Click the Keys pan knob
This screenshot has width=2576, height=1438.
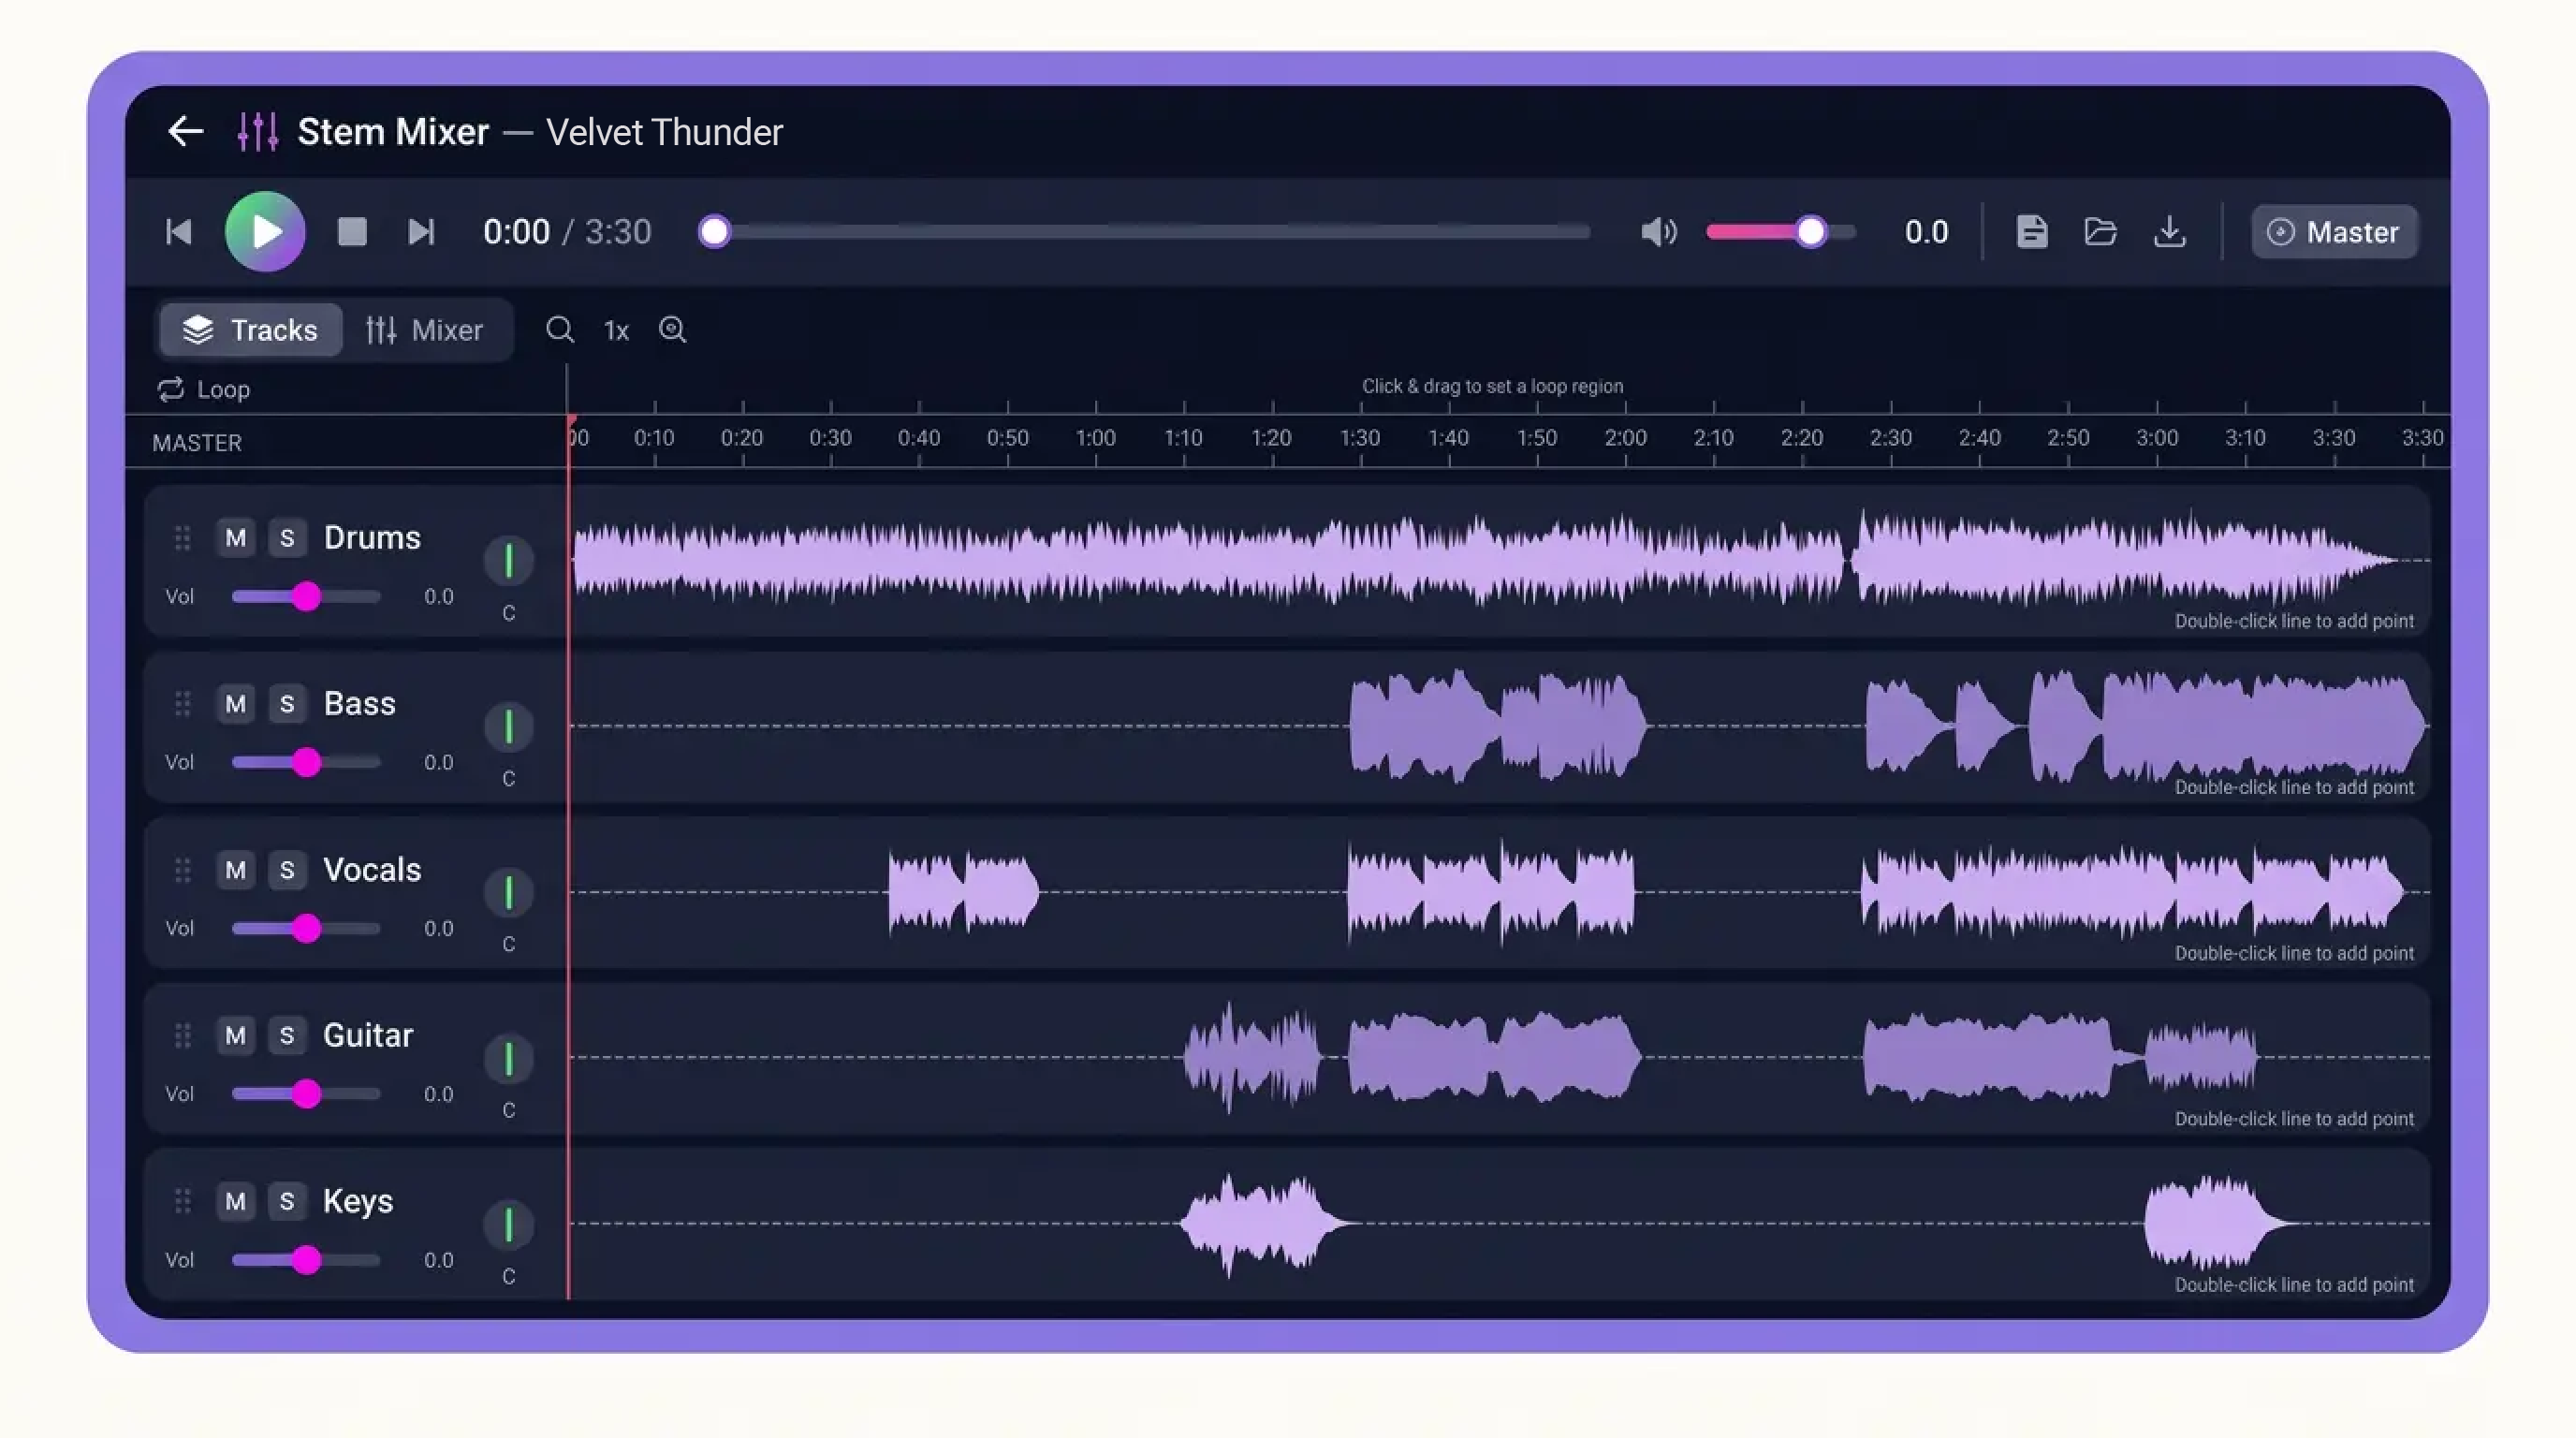click(509, 1224)
